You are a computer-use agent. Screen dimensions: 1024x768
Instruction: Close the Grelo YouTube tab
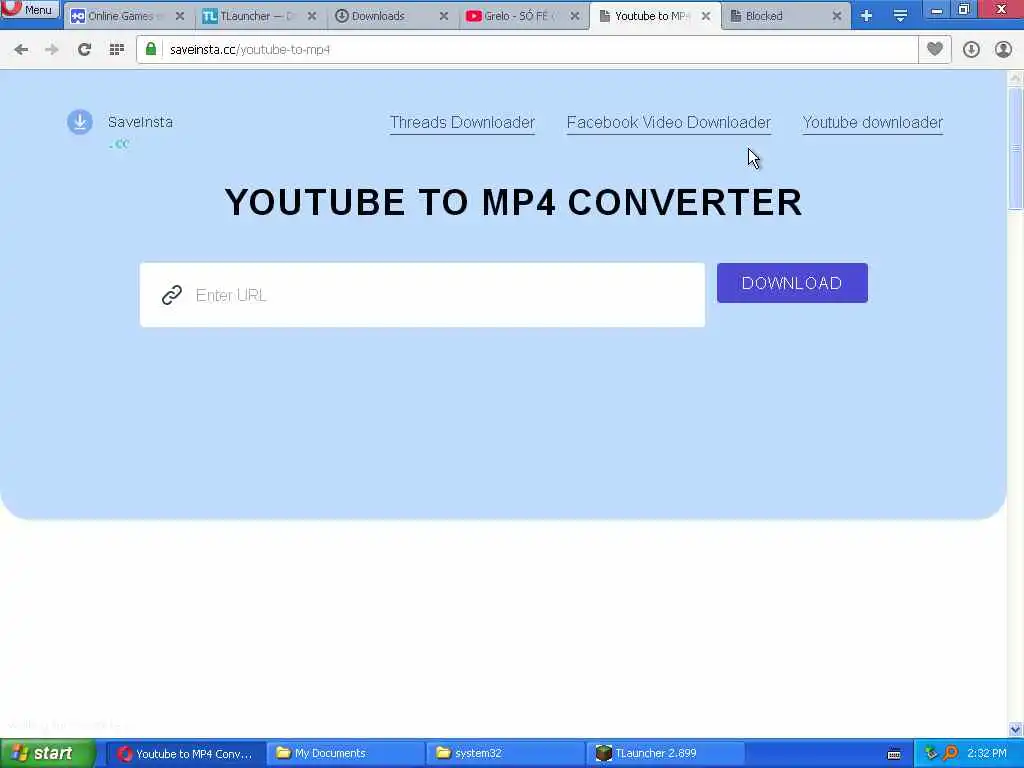[x=575, y=16]
